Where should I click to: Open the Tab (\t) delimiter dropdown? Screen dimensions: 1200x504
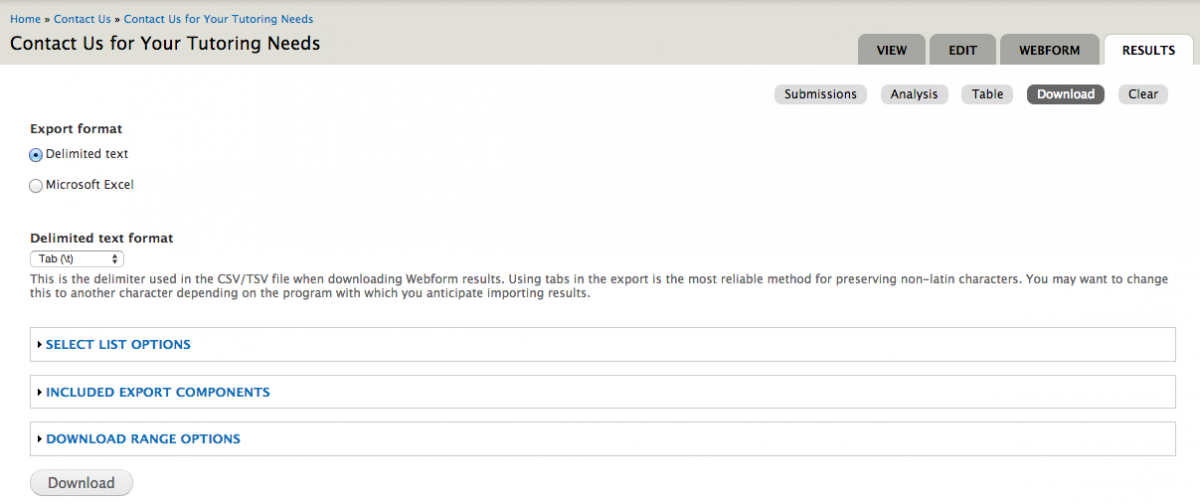[x=77, y=259]
